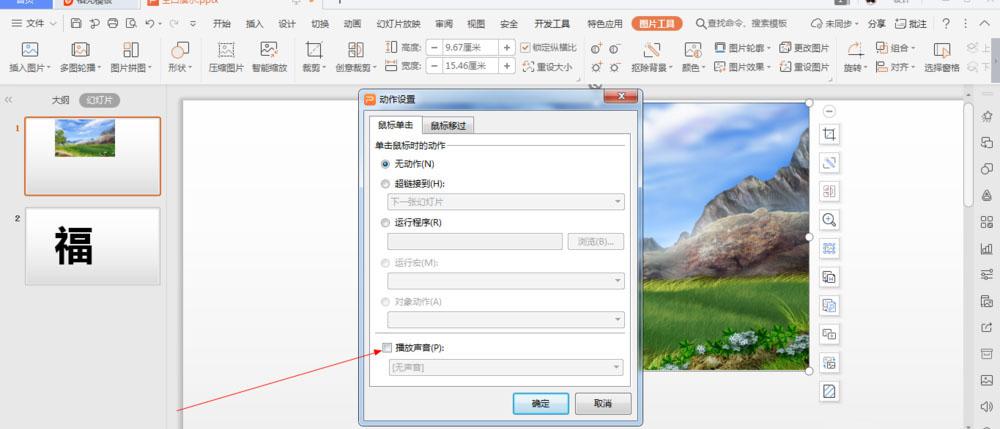Expand the Group (组合) dropdown
The height and width of the screenshot is (429, 1000).
(x=913, y=48)
